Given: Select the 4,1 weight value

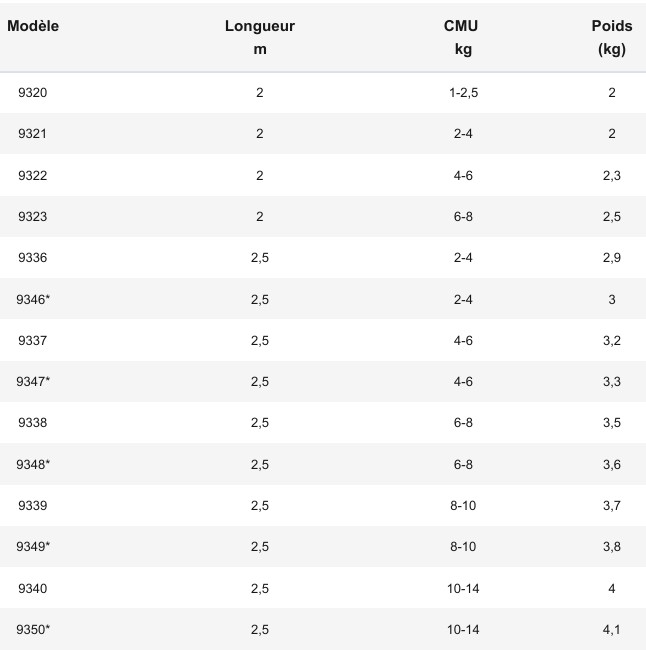Looking at the screenshot, I should [611, 630].
